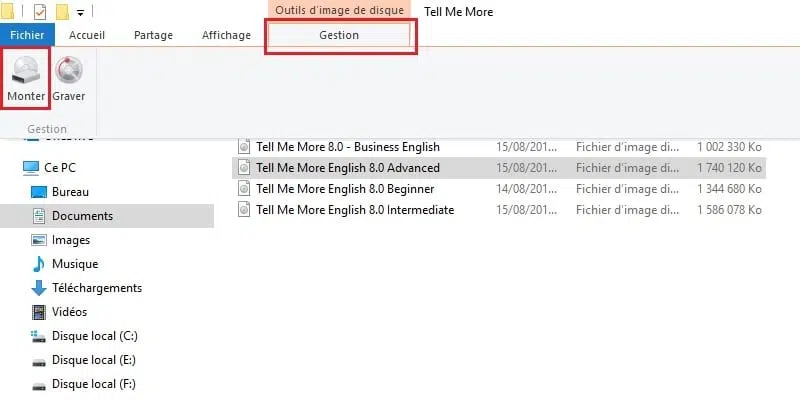
Task: Click the new folder icon in quick access toolbar
Action: [62, 11]
